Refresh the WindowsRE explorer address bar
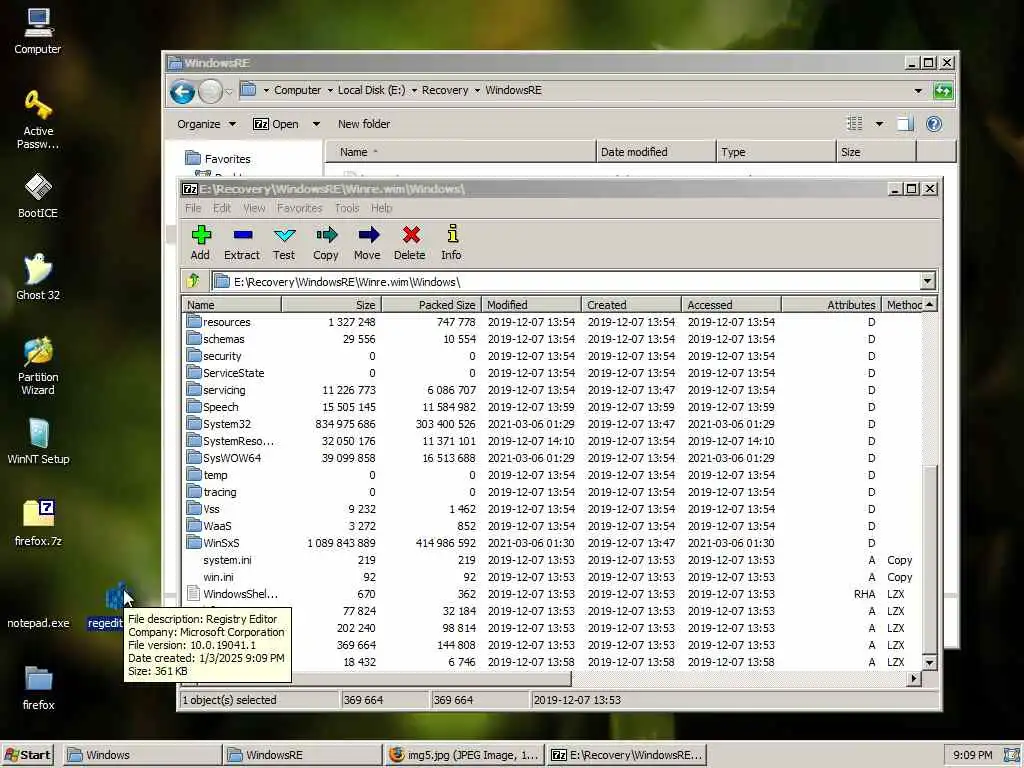 click(x=943, y=91)
